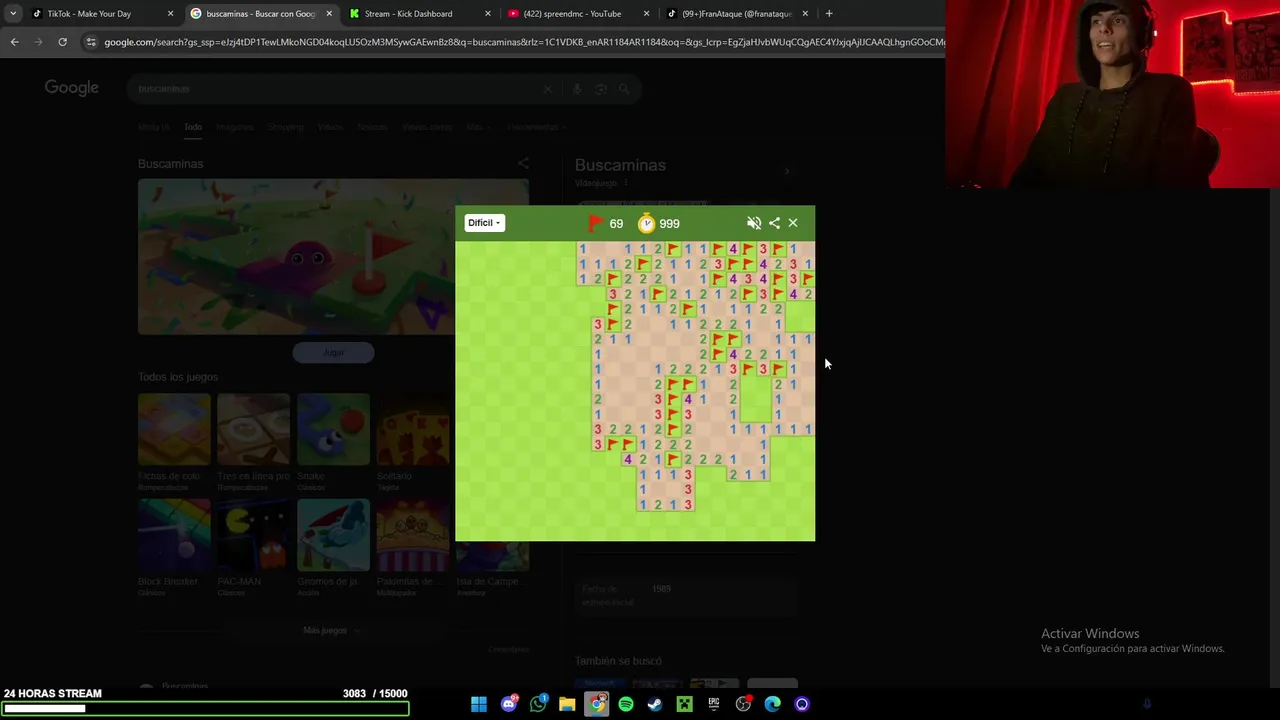
Task: Click the También se buscó heading
Action: click(x=618, y=661)
